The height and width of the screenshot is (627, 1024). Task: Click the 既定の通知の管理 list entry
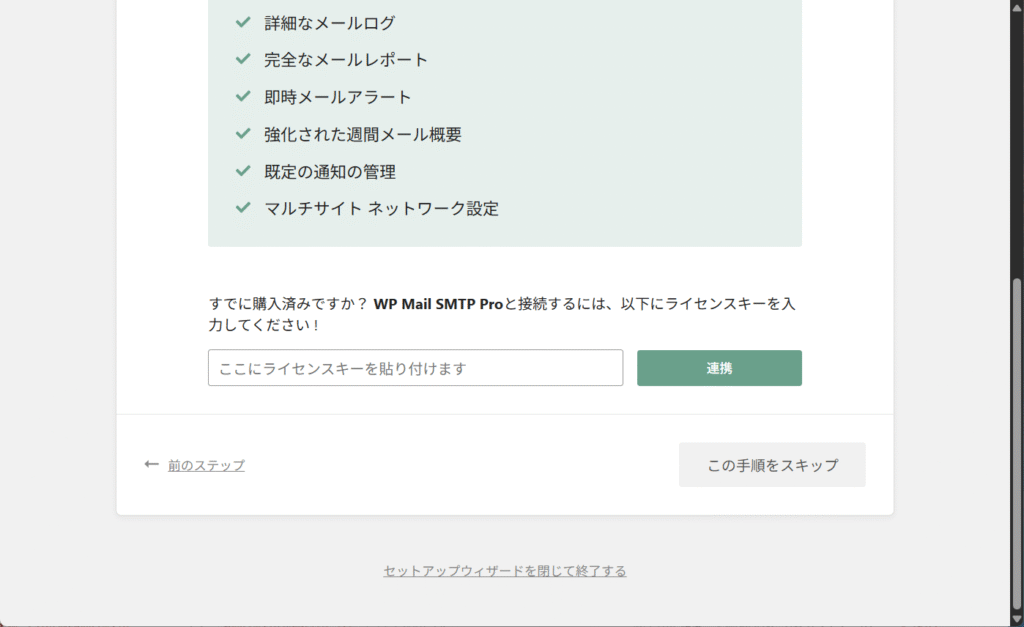pyautogui.click(x=330, y=171)
